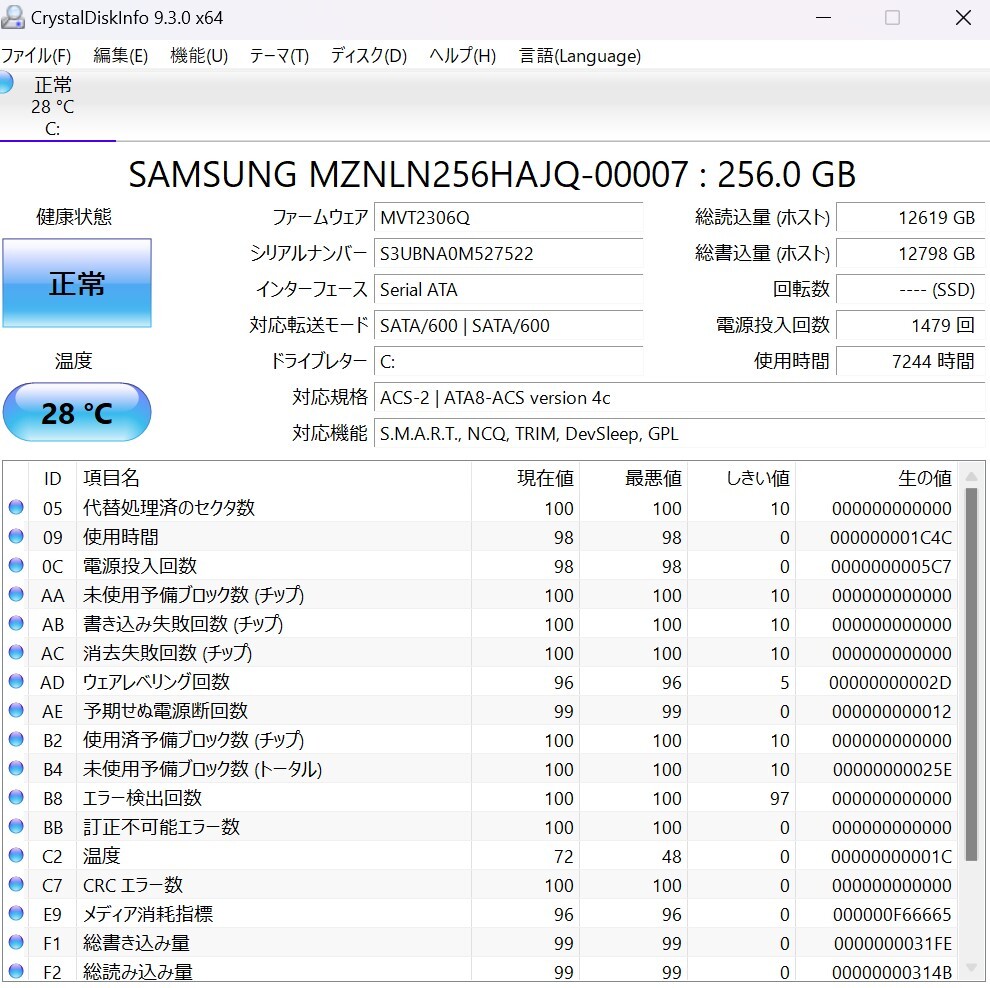Click status dot for AD ウェアレベリング回数
The width and height of the screenshot is (990, 988).
(x=16, y=681)
